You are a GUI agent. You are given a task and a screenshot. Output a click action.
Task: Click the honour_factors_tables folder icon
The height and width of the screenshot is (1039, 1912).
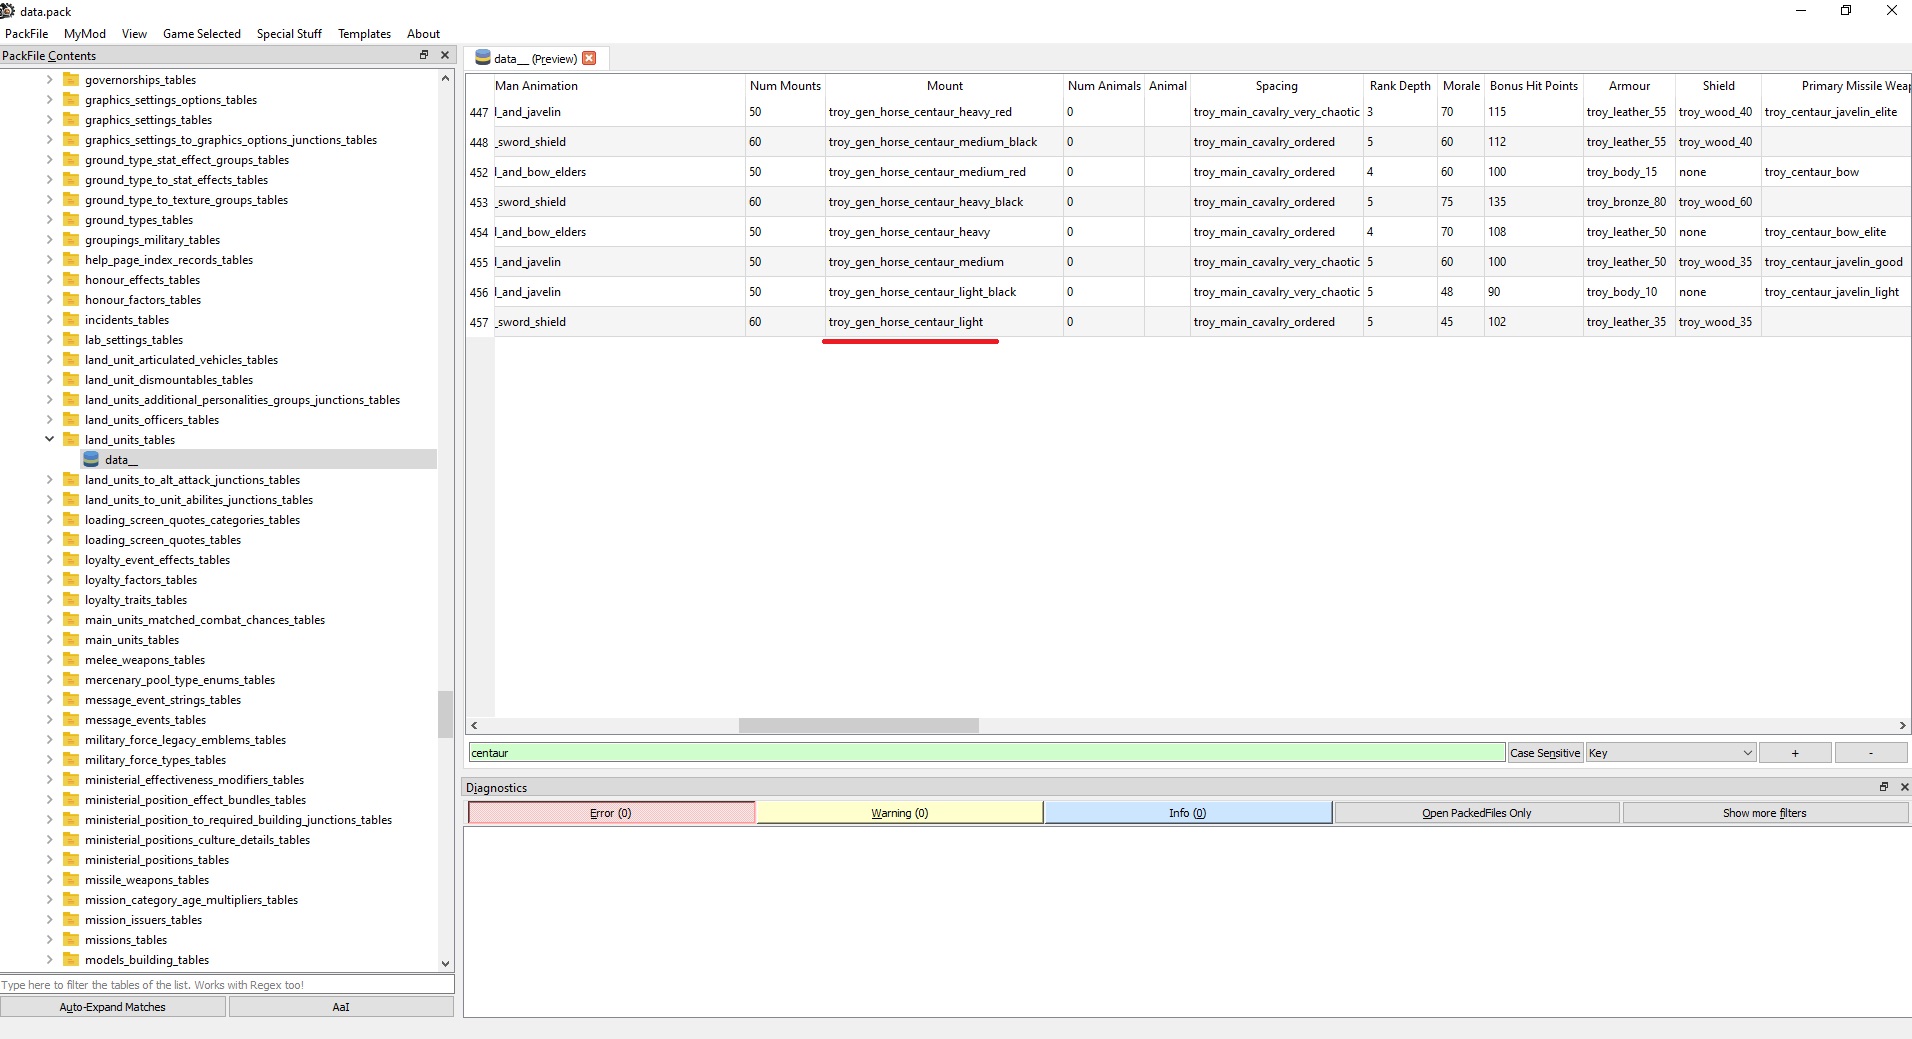[71, 299]
